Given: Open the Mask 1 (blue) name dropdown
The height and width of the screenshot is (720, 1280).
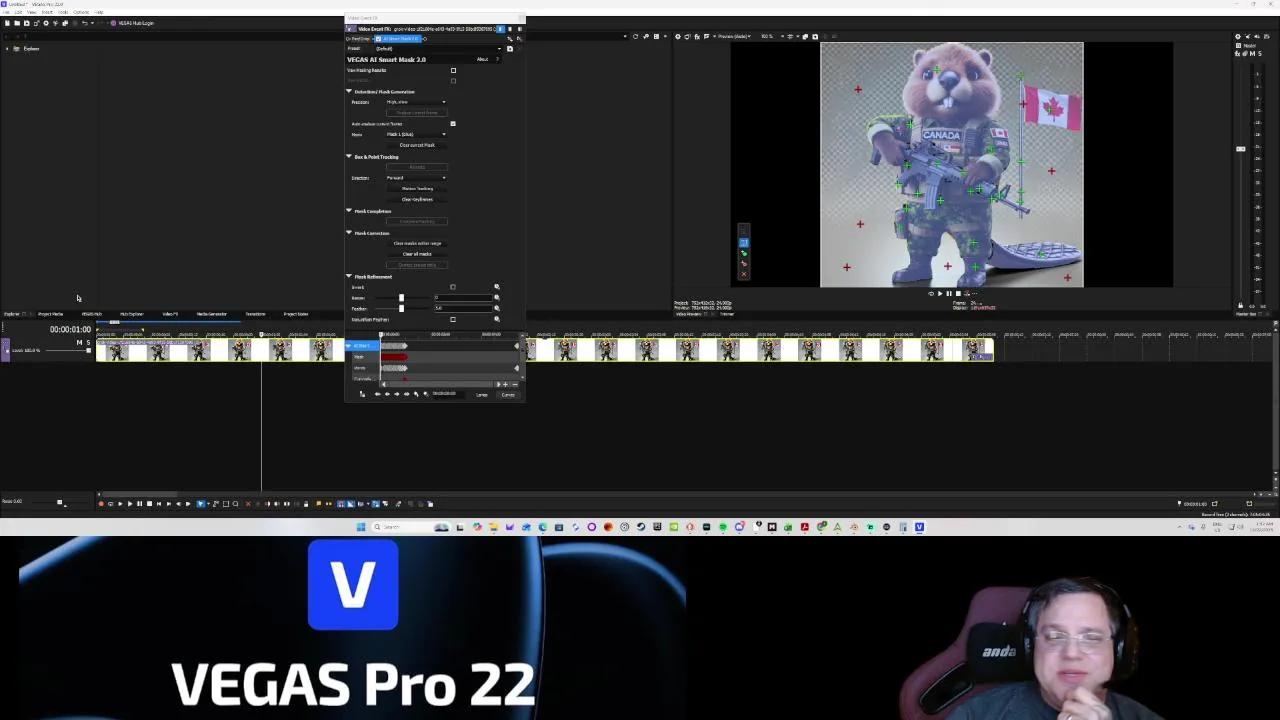Looking at the screenshot, I should pyautogui.click(x=416, y=134).
